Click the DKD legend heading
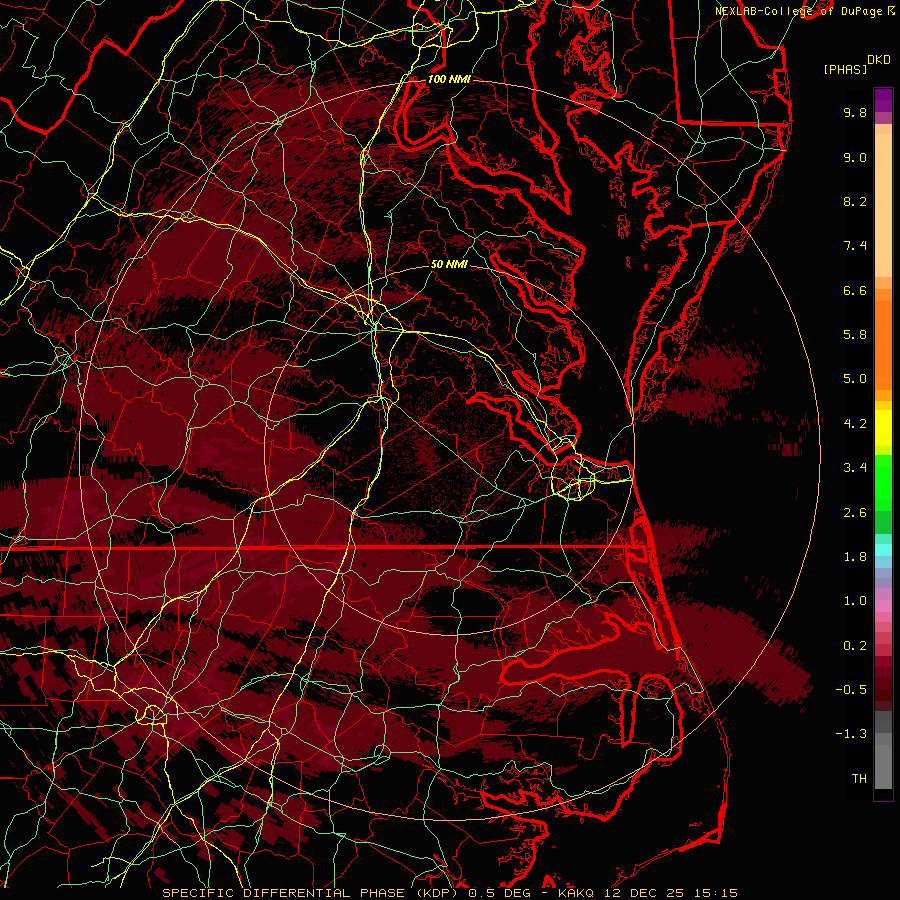 (x=878, y=60)
